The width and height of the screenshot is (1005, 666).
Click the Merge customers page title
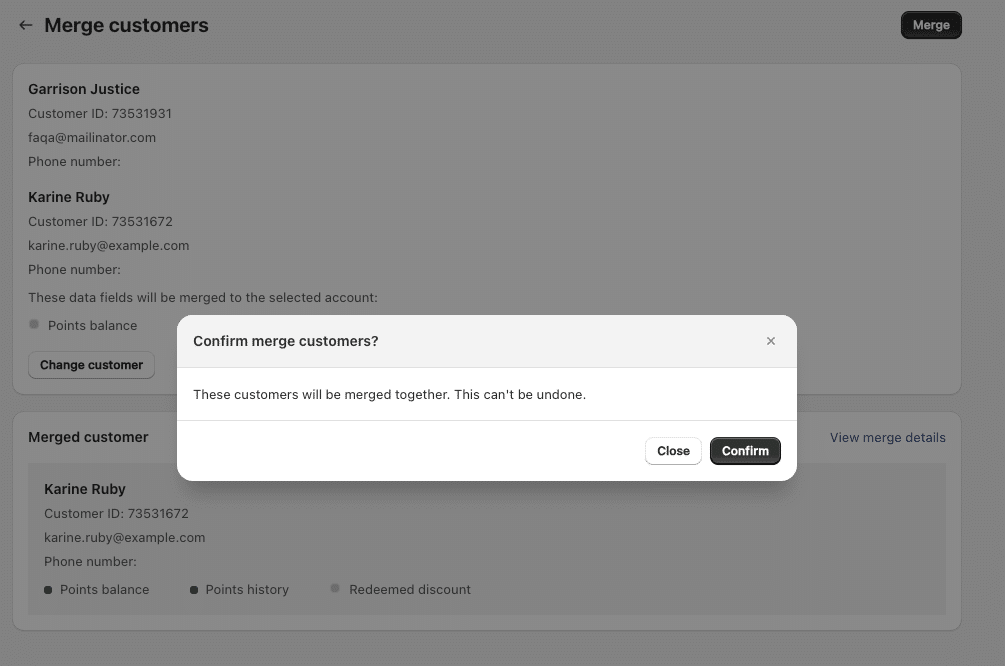[x=126, y=25]
